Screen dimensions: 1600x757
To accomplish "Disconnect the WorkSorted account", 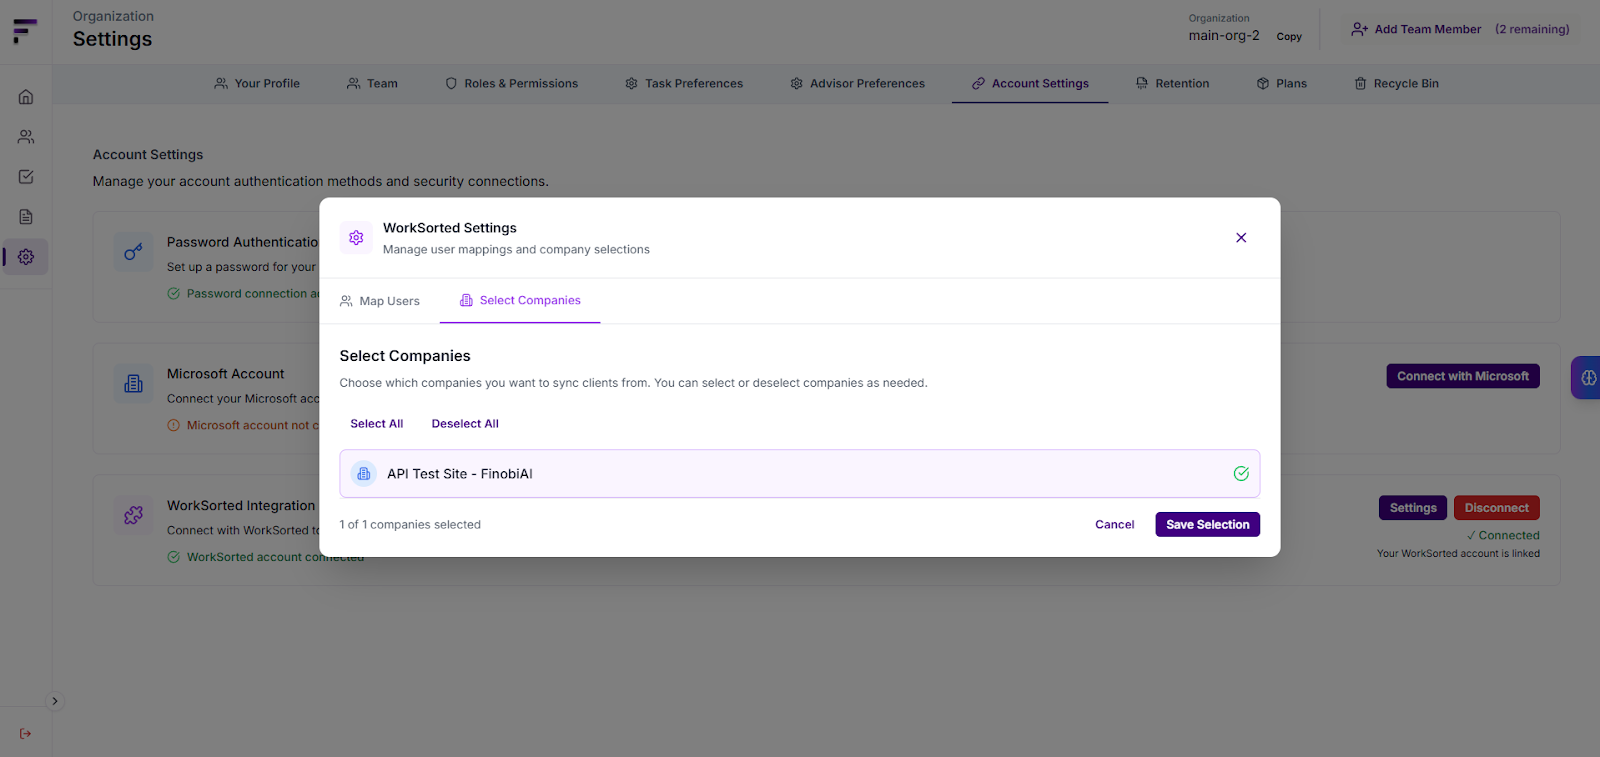I will click(x=1496, y=508).
